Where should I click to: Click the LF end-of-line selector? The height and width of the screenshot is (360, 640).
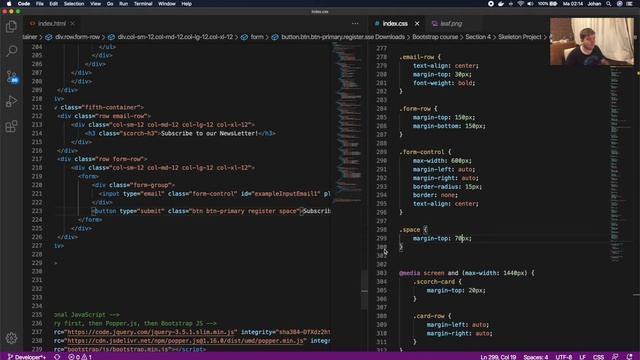582,357
